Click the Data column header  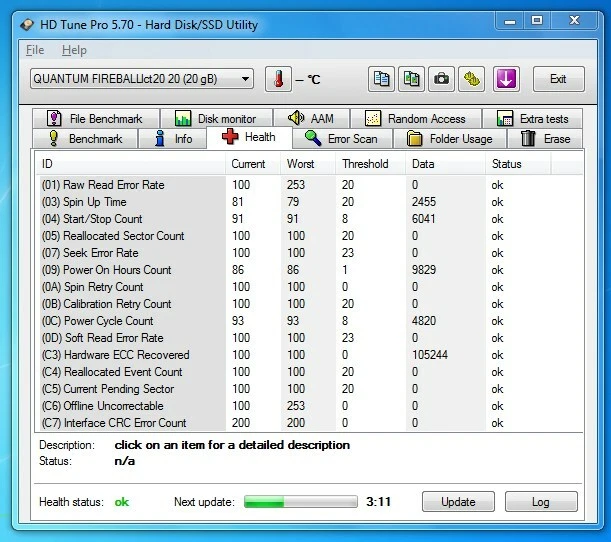(x=446, y=164)
